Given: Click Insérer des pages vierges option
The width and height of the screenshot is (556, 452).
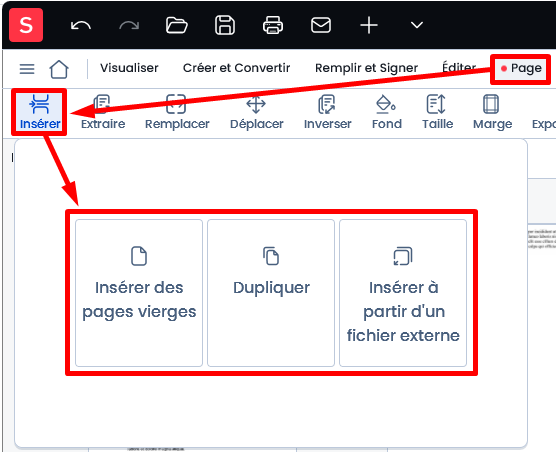Looking at the screenshot, I should point(139,293).
